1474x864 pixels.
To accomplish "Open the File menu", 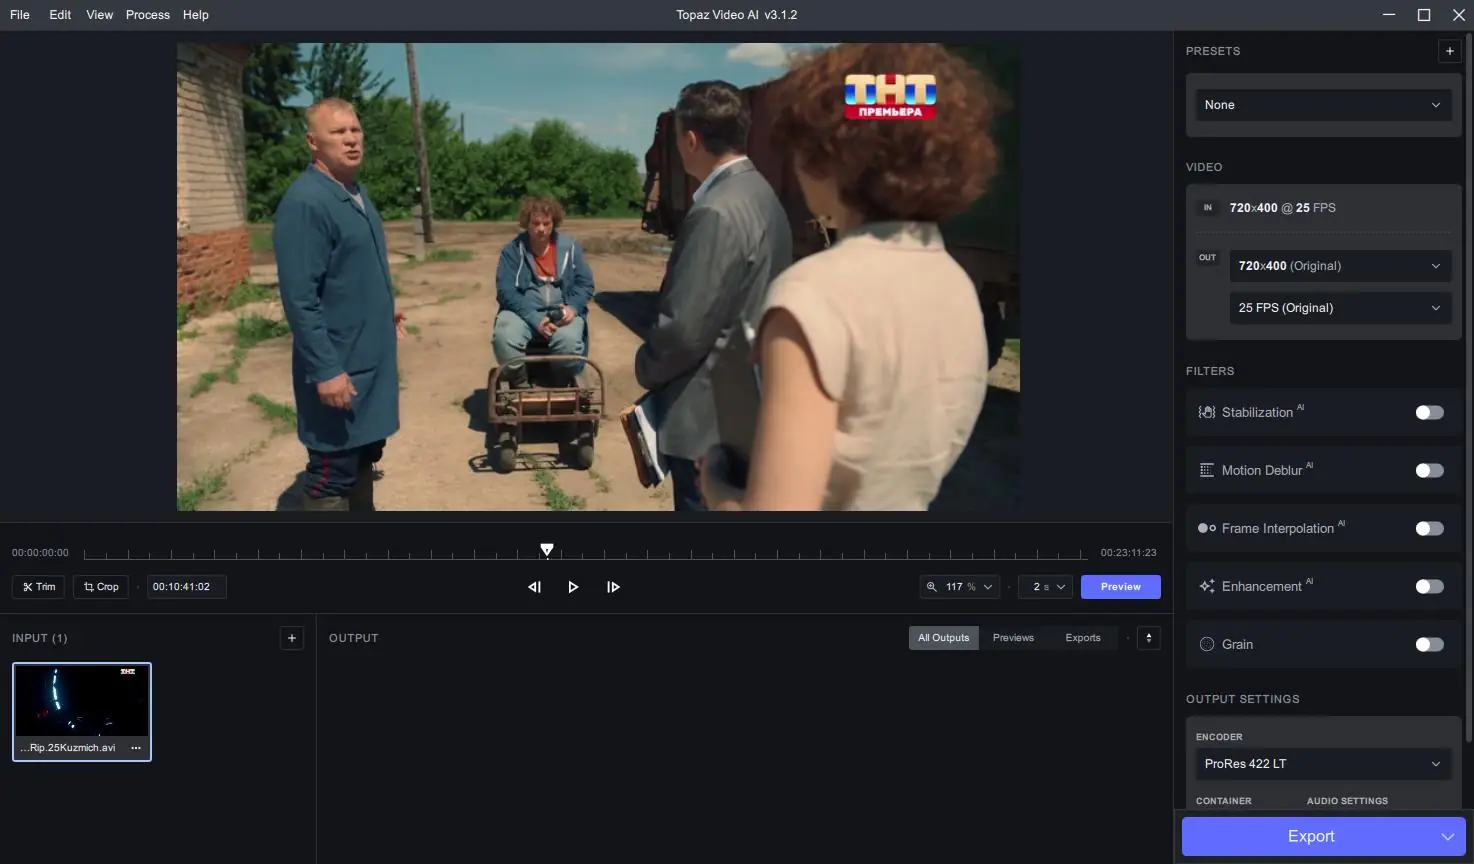I will [20, 15].
